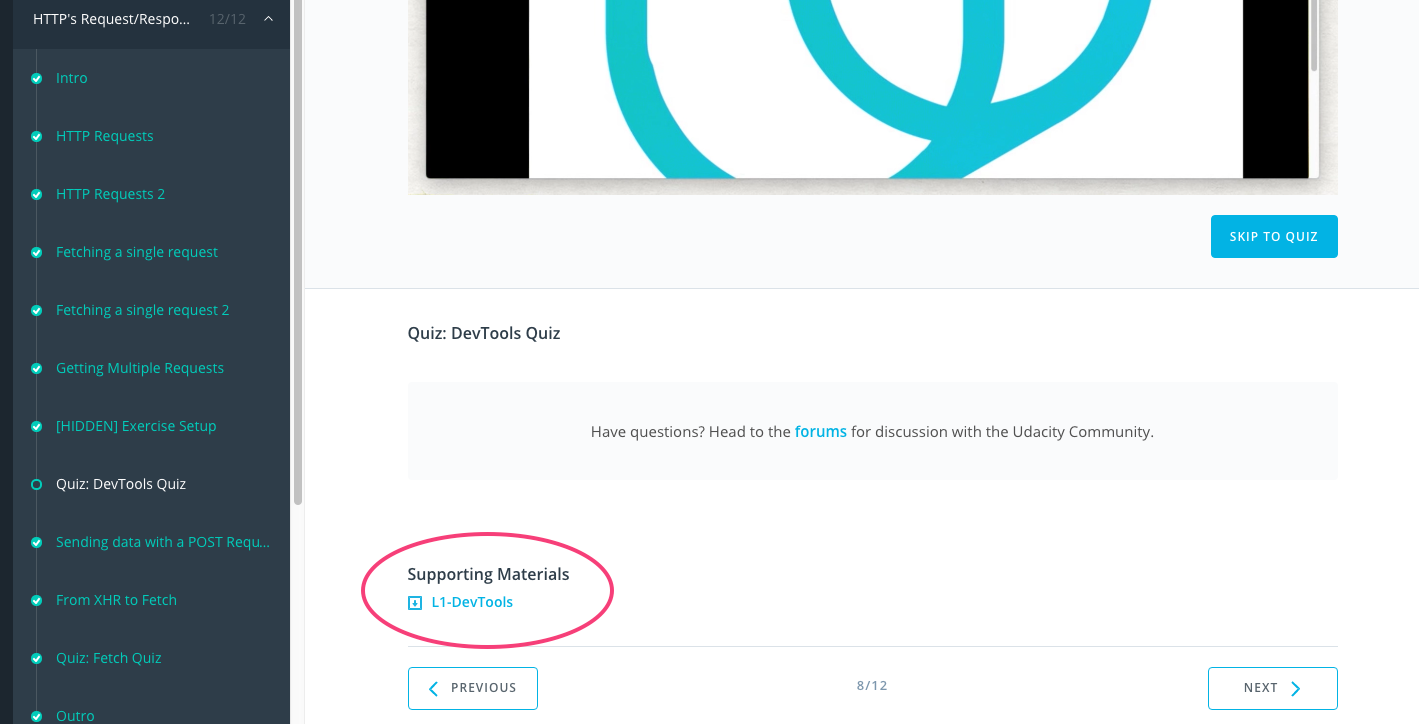1419x724 pixels.
Task: Go to the Next lesson page
Action: (x=1272, y=688)
